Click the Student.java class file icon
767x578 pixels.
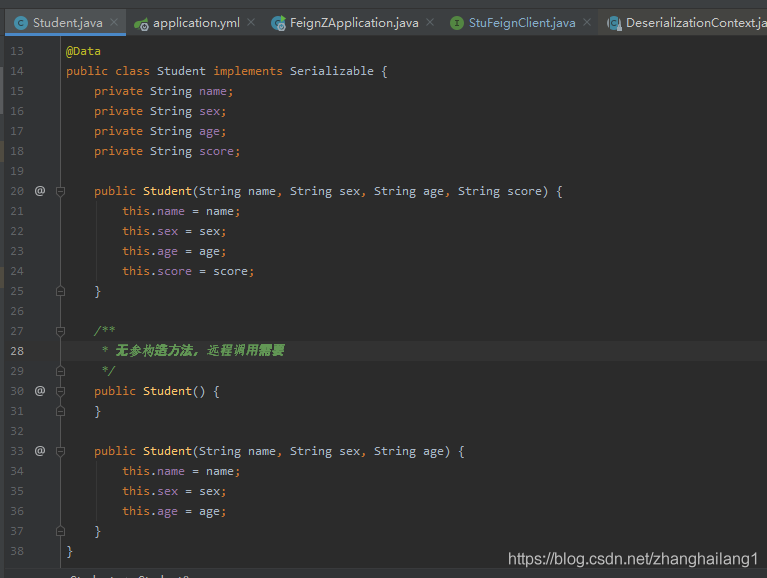21,22
